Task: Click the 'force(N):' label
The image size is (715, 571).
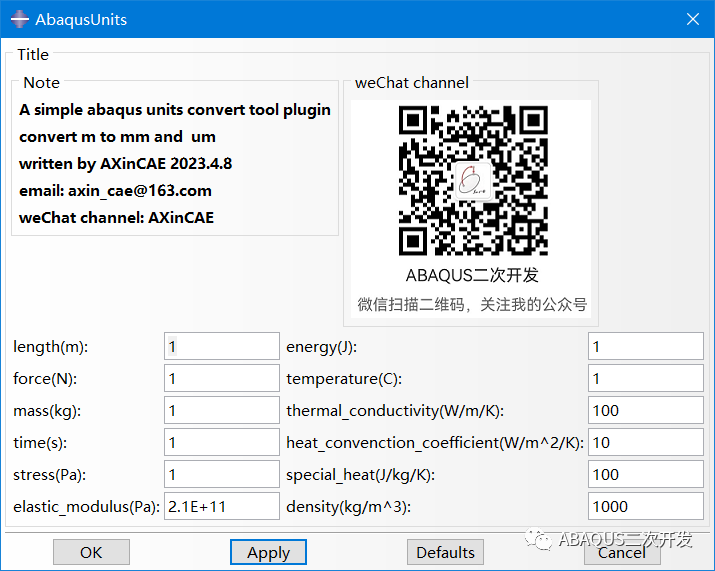Action: coord(45,379)
